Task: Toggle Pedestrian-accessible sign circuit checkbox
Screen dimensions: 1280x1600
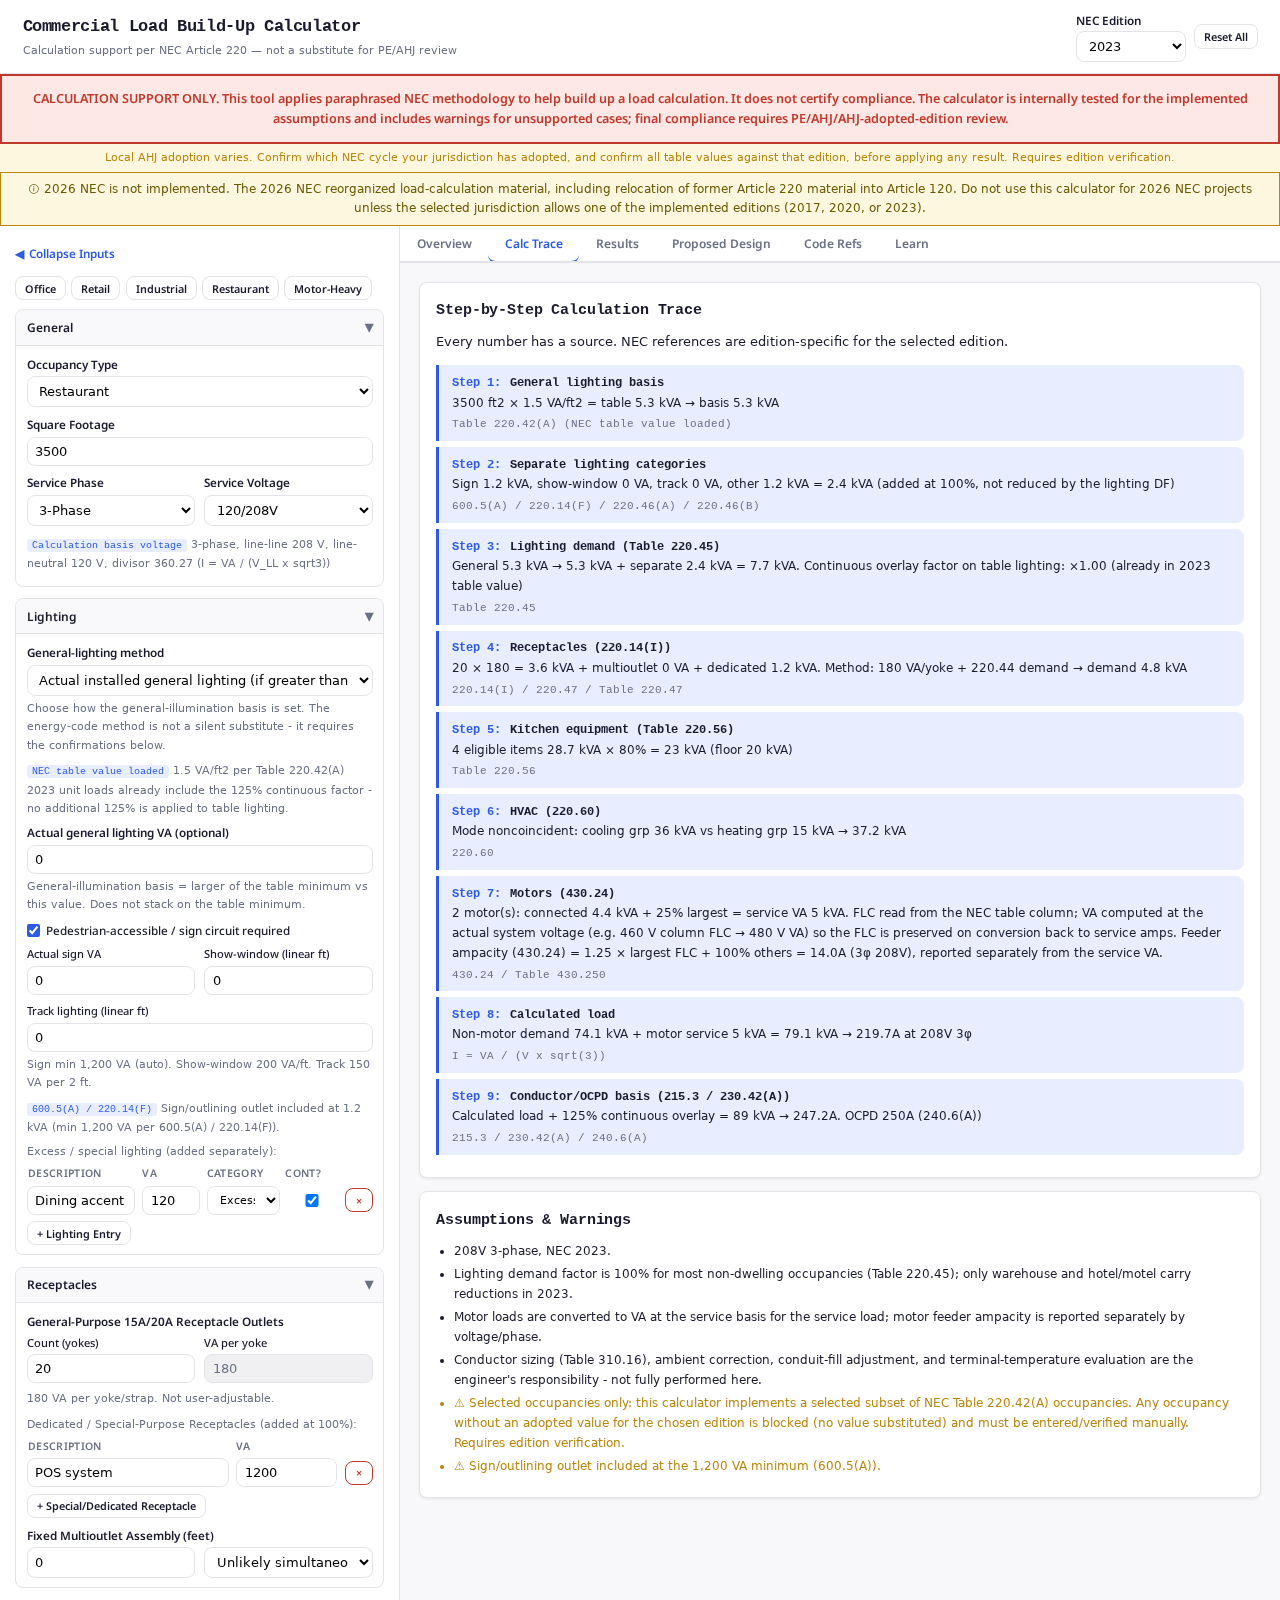Action: click(x=34, y=931)
